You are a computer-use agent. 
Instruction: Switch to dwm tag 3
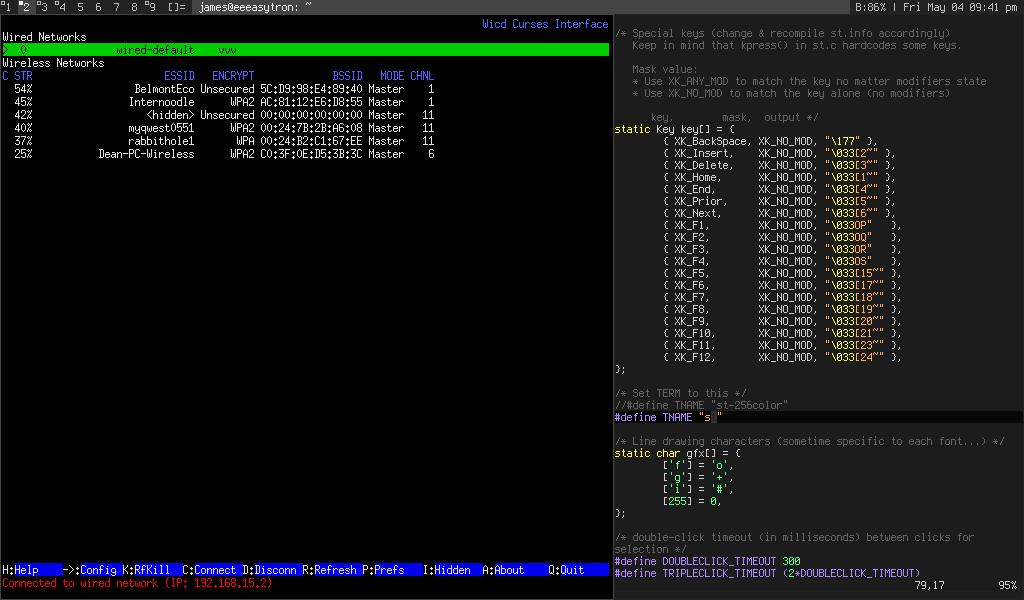pyautogui.click(x=42, y=7)
